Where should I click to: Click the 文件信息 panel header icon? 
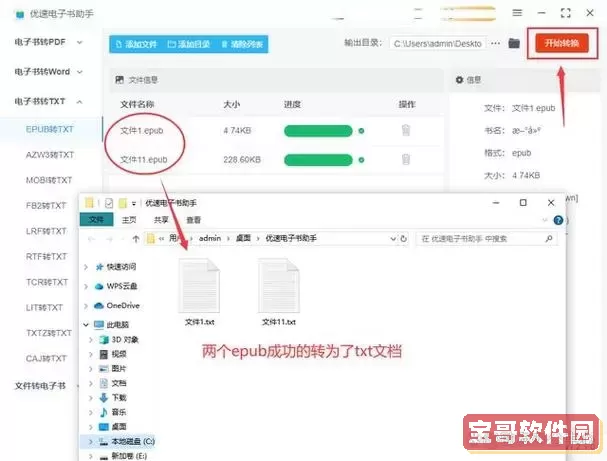coord(119,80)
